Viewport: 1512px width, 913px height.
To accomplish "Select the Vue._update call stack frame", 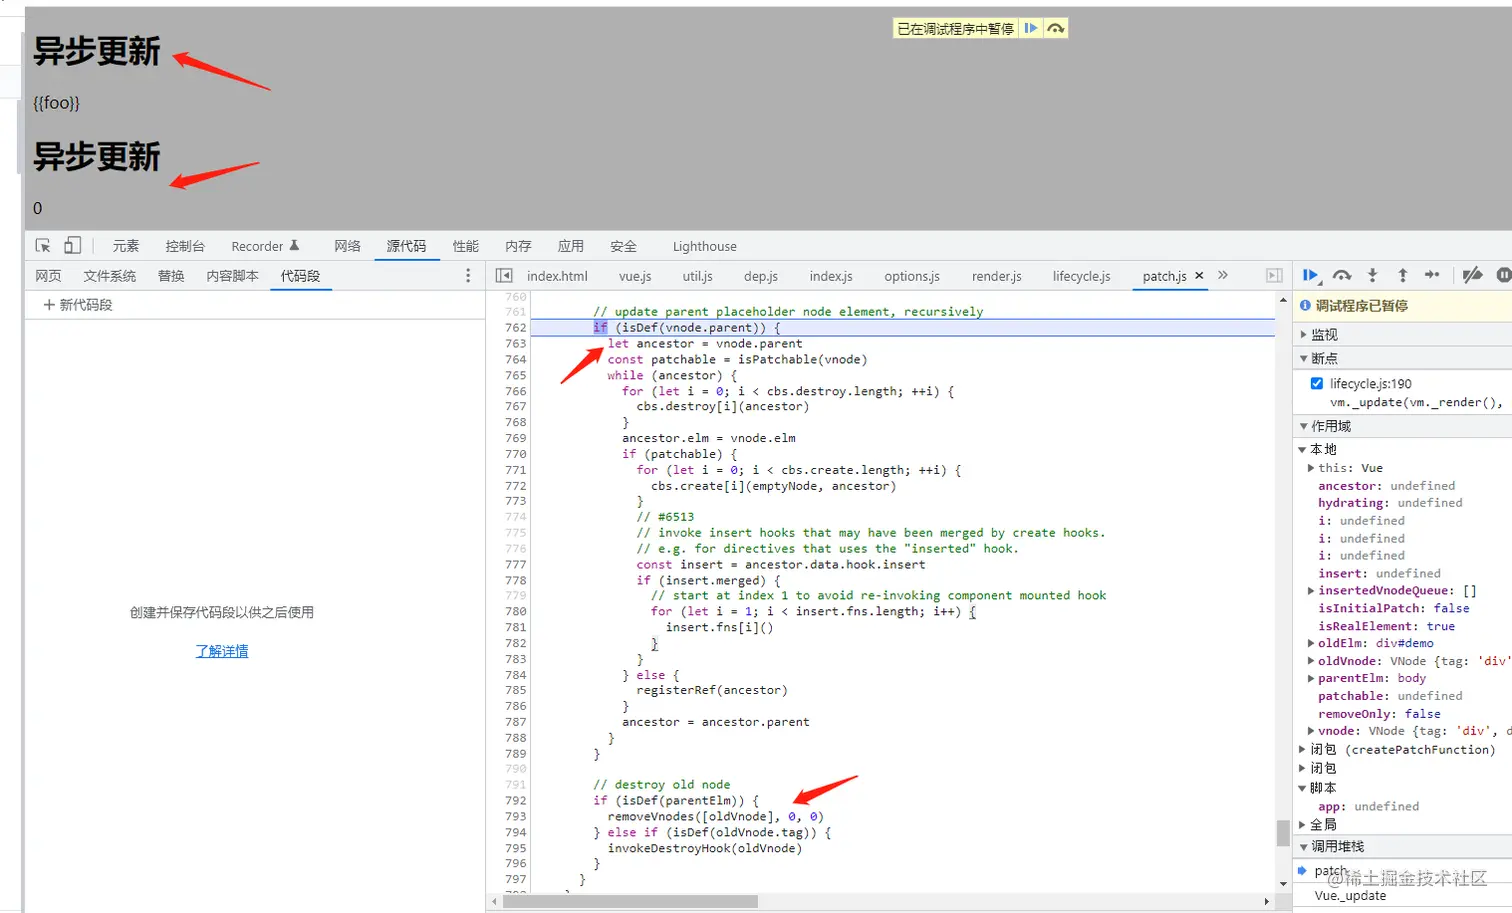I will click(x=1350, y=896).
